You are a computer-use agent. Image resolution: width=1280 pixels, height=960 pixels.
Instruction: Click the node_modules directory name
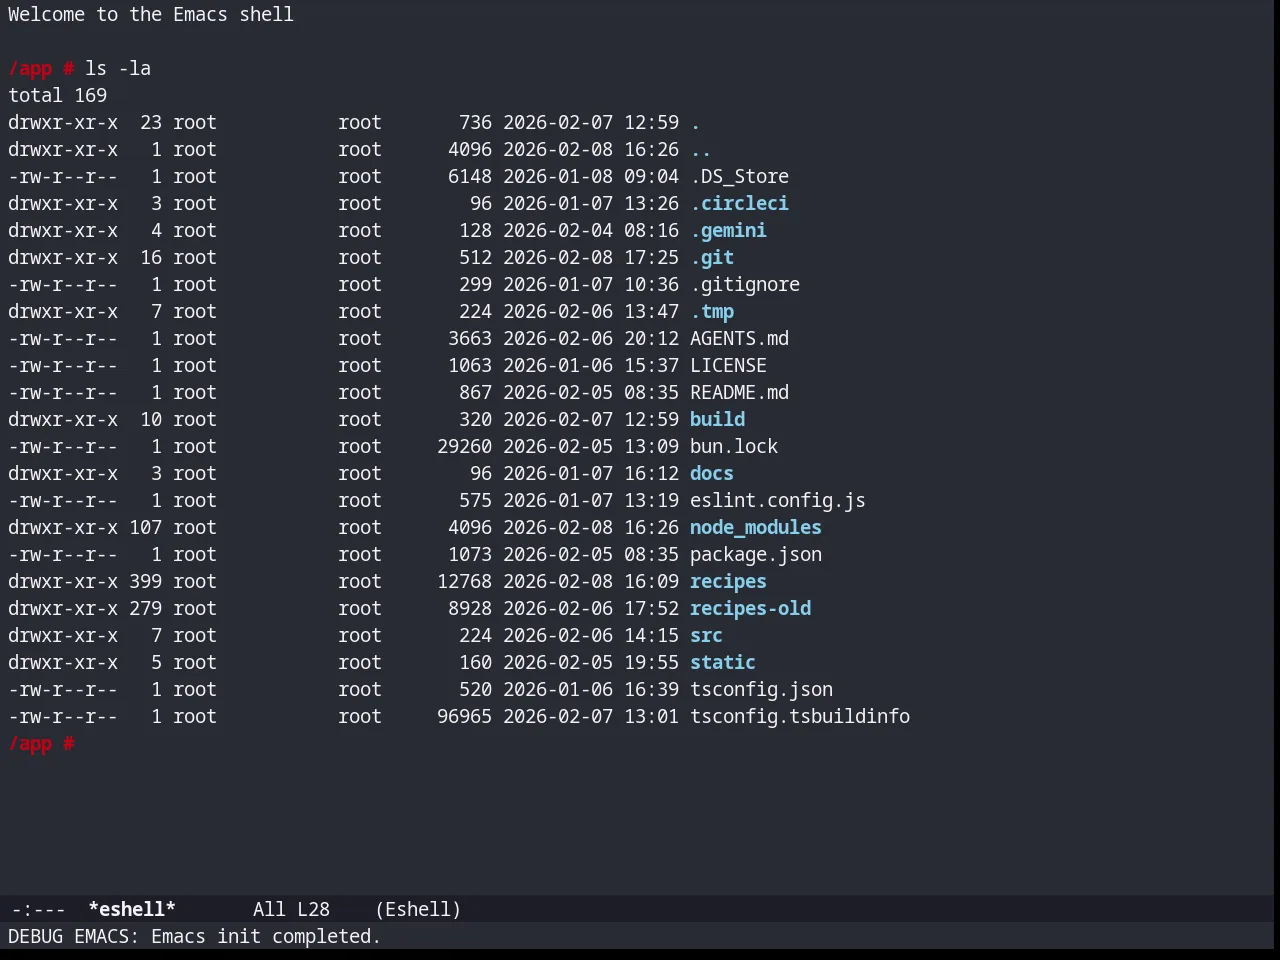756,527
